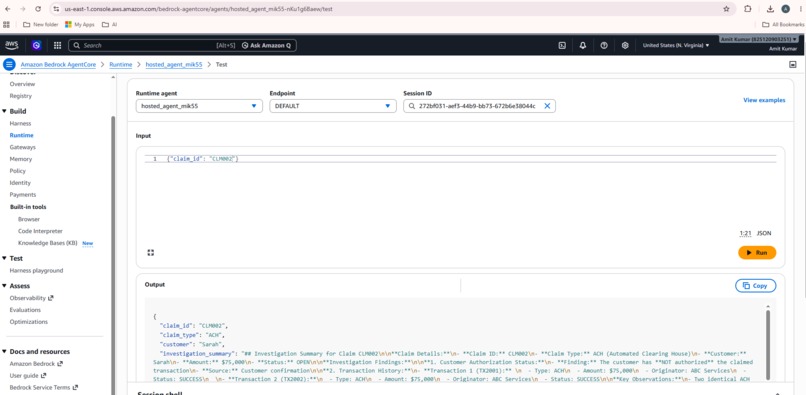806x395 pixels.
Task: Open Gateways in the sidebar
Action: [x=23, y=147]
